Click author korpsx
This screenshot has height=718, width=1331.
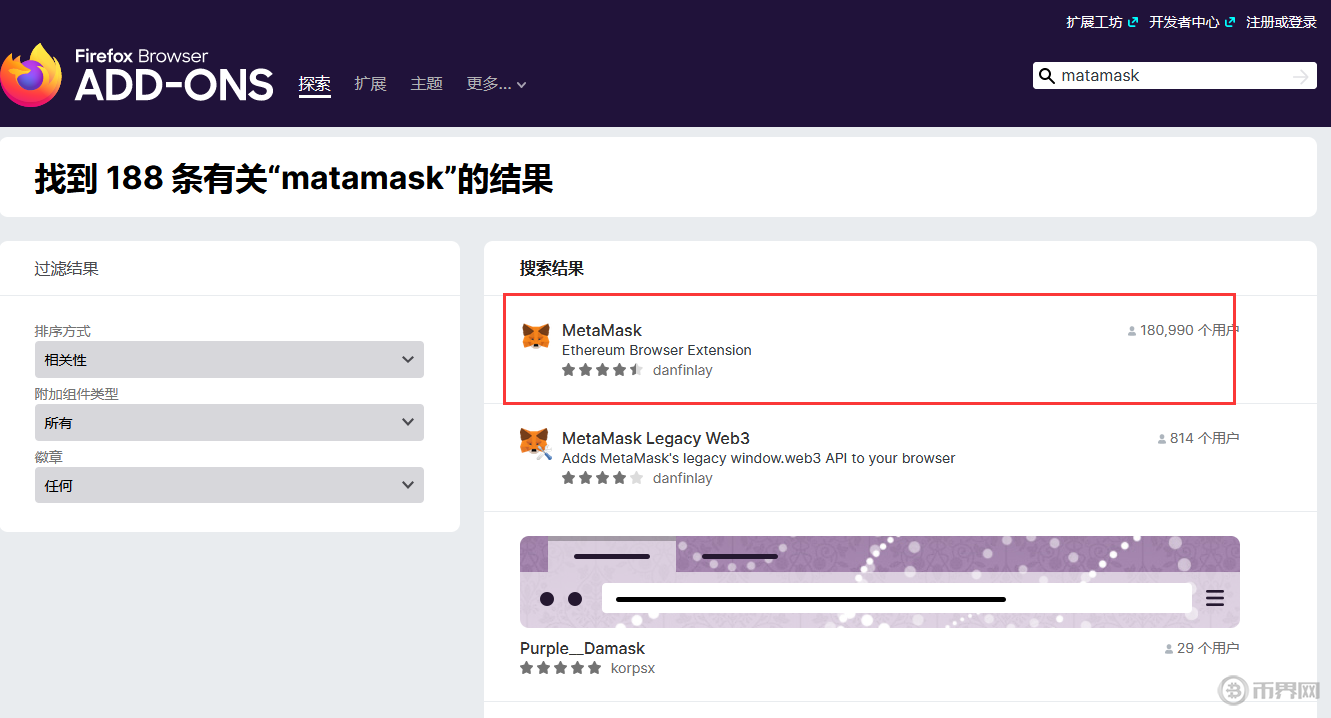coord(633,668)
